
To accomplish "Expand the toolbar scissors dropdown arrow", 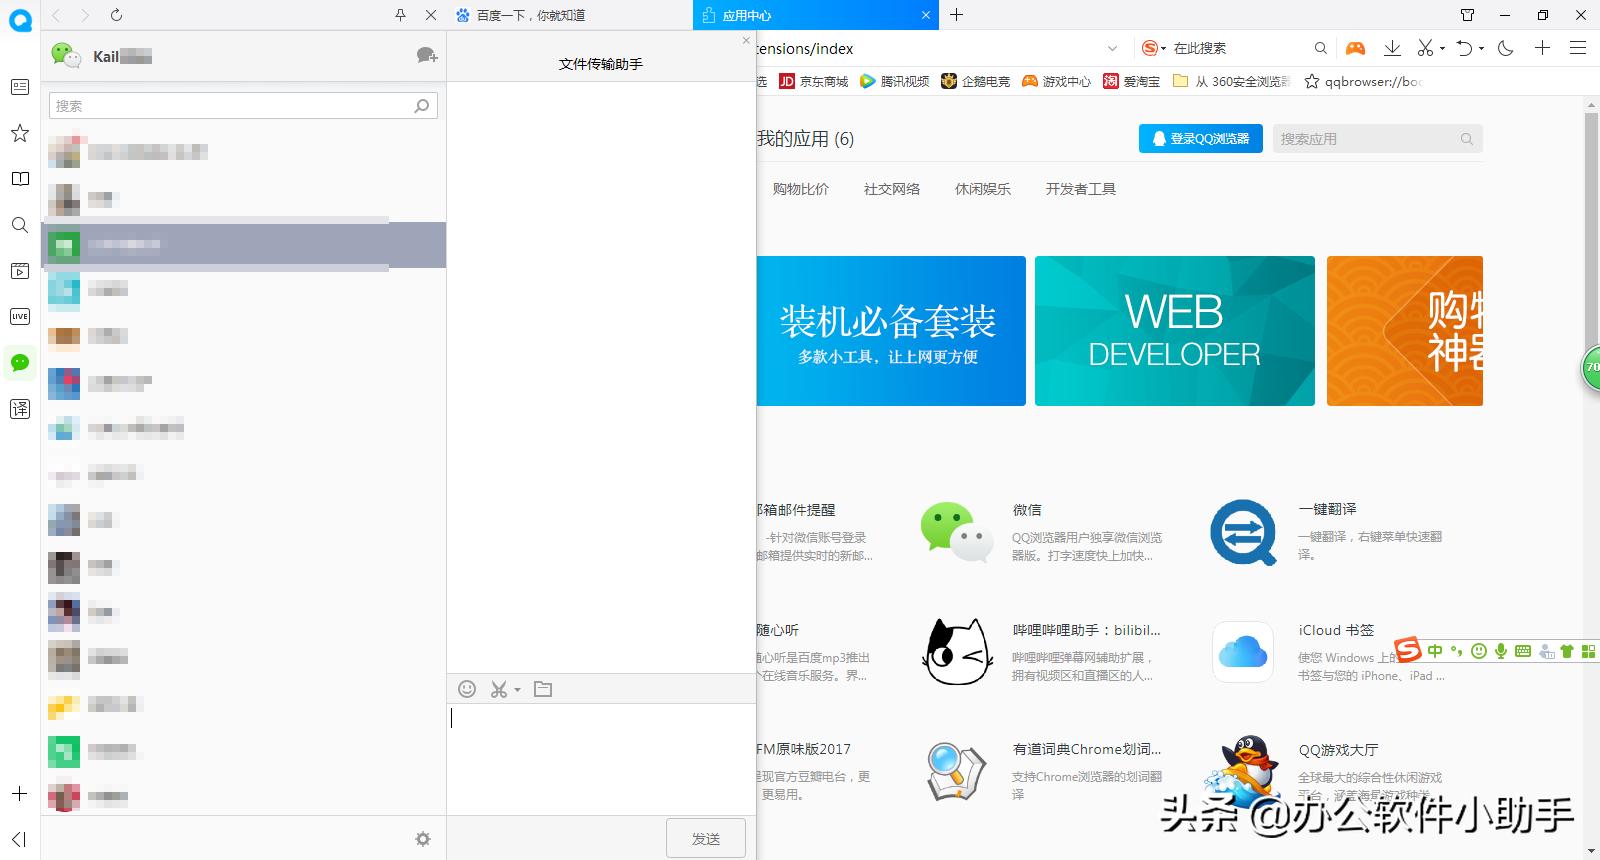I will [x=1442, y=48].
